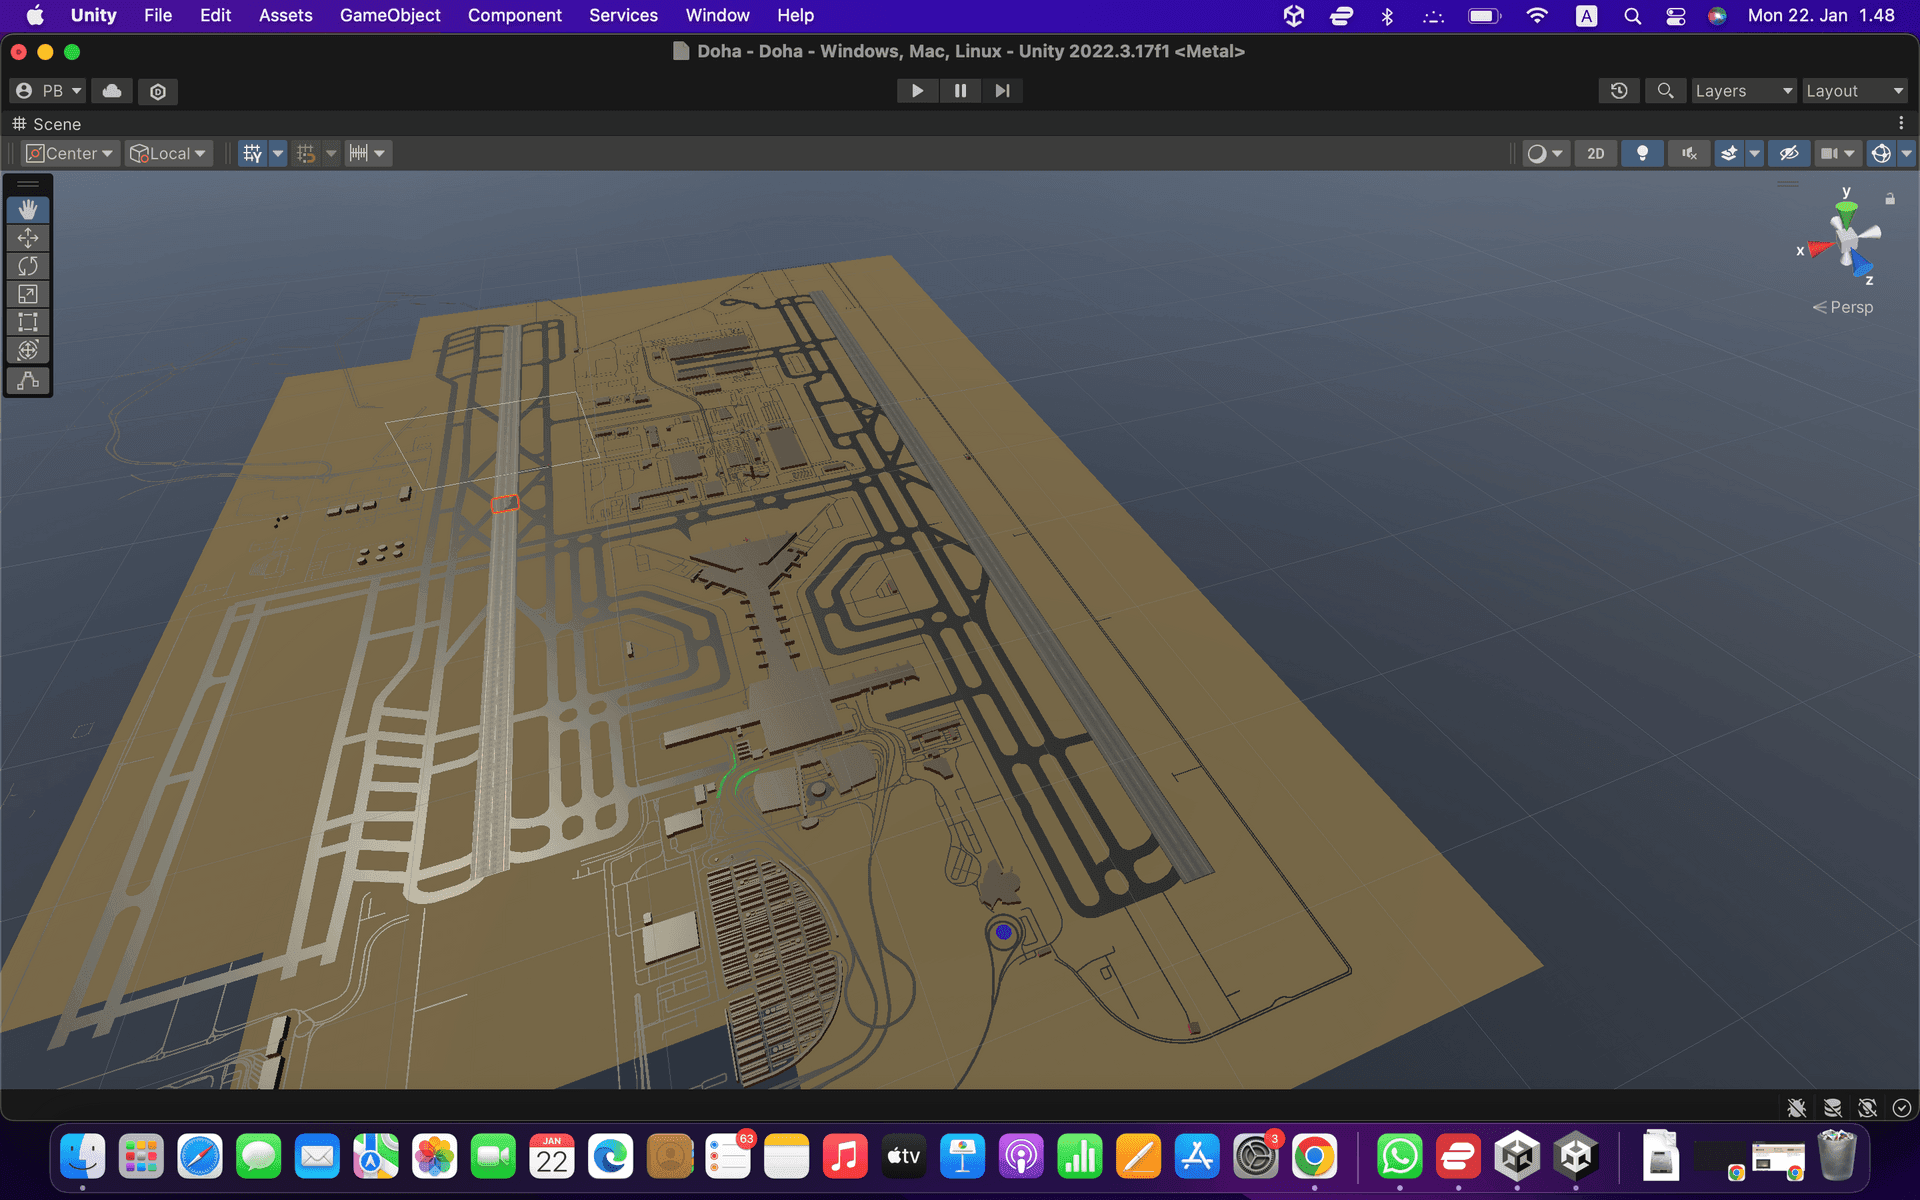Click the Scene tab label
The image size is (1920, 1200).
pyautogui.click(x=57, y=123)
